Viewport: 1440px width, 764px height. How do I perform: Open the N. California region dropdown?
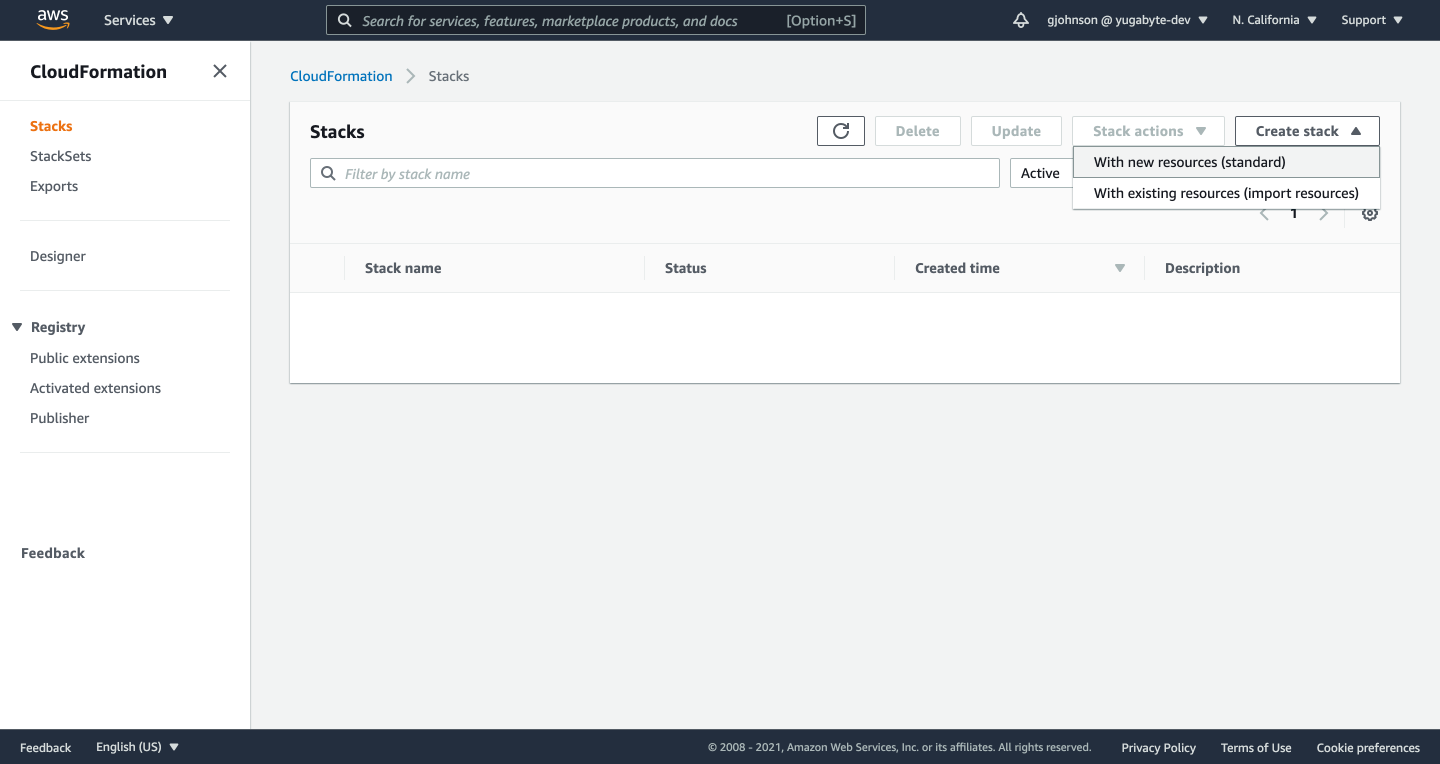[1273, 19]
